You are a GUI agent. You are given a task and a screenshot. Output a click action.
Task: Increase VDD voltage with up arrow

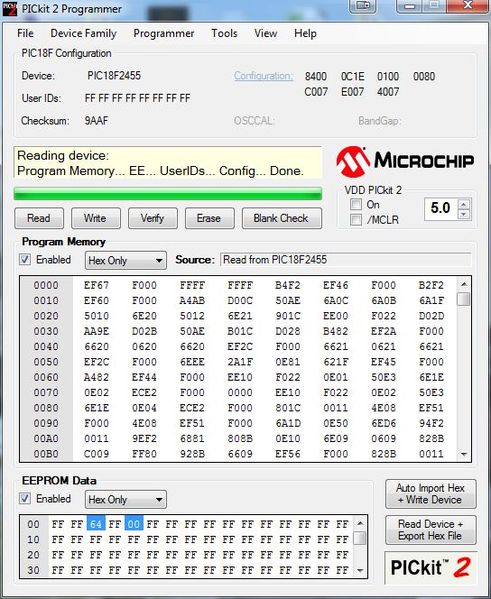464,204
